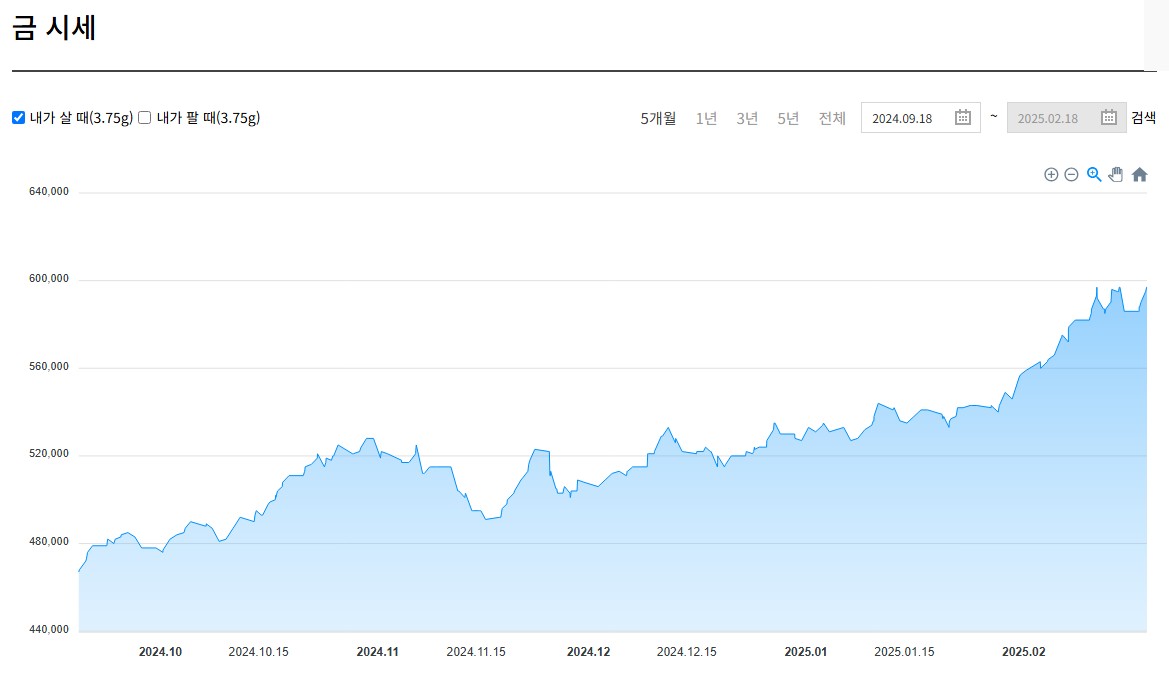Switch to the 1년 period
The height and width of the screenshot is (679, 1169).
(x=706, y=119)
